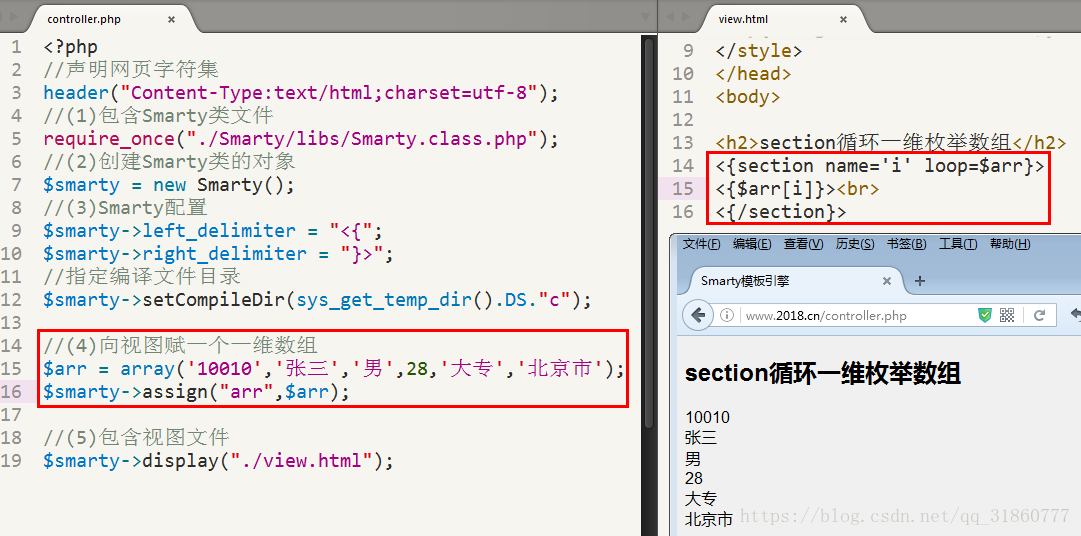Open the Firefox 历史(S) menu
This screenshot has height=536, width=1081.
click(x=855, y=244)
